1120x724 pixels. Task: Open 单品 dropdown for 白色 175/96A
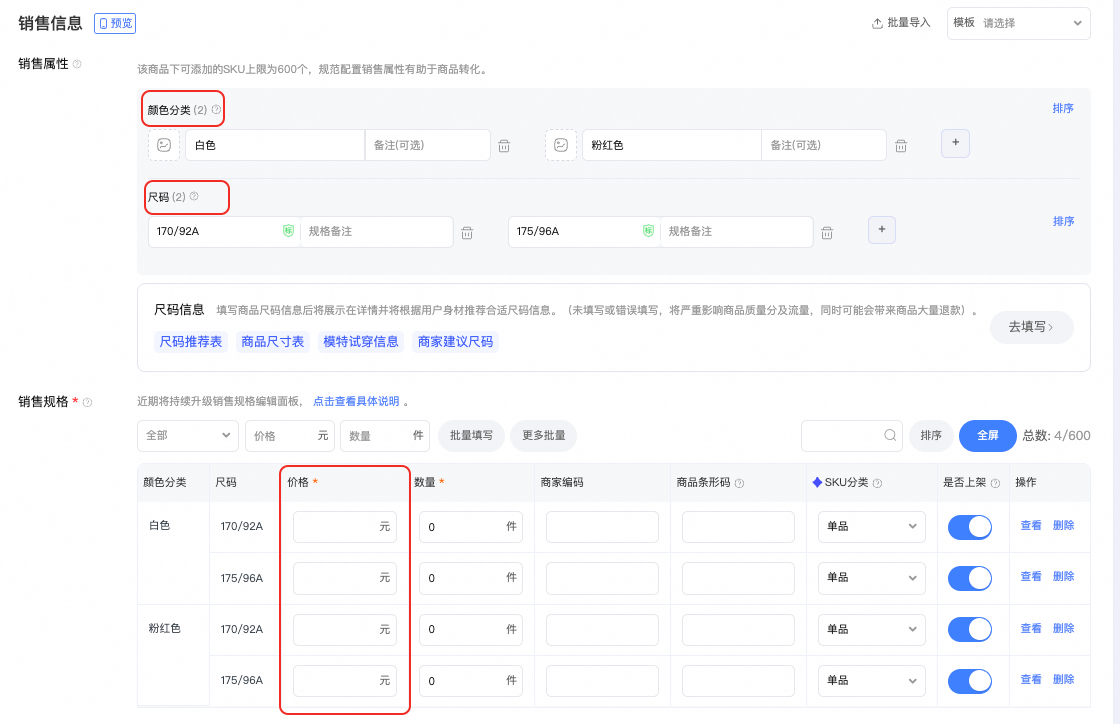tap(871, 578)
